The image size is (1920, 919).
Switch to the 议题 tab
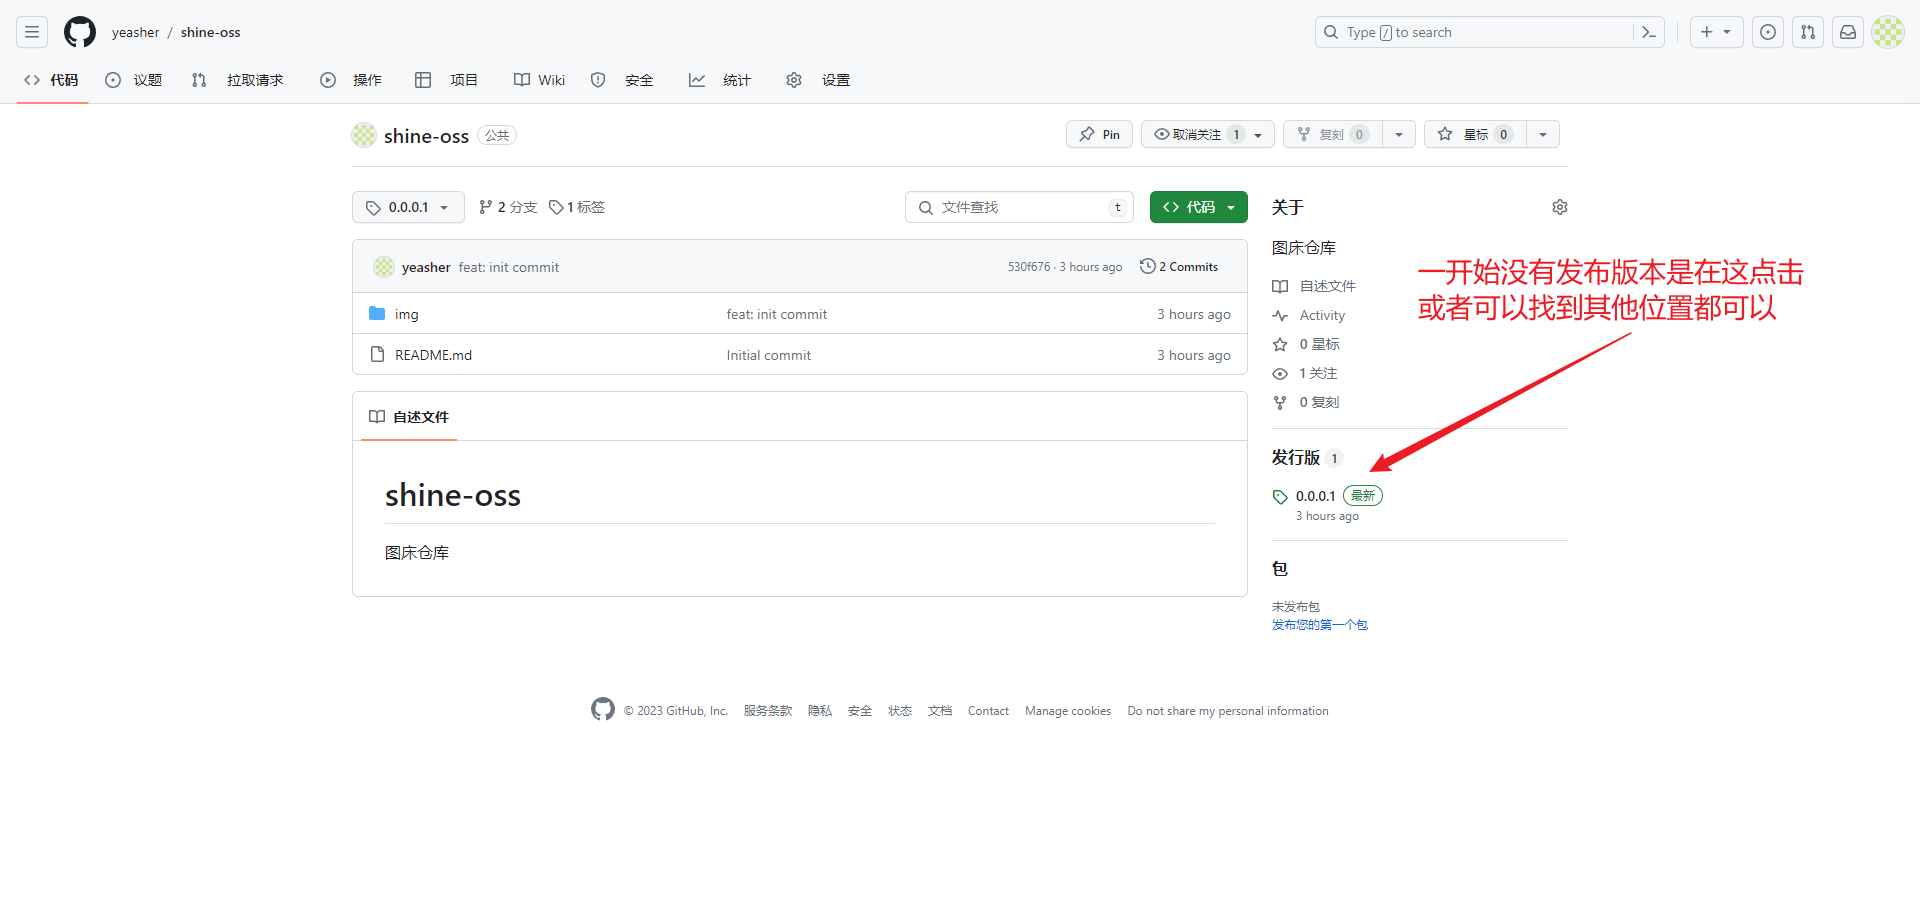point(134,80)
